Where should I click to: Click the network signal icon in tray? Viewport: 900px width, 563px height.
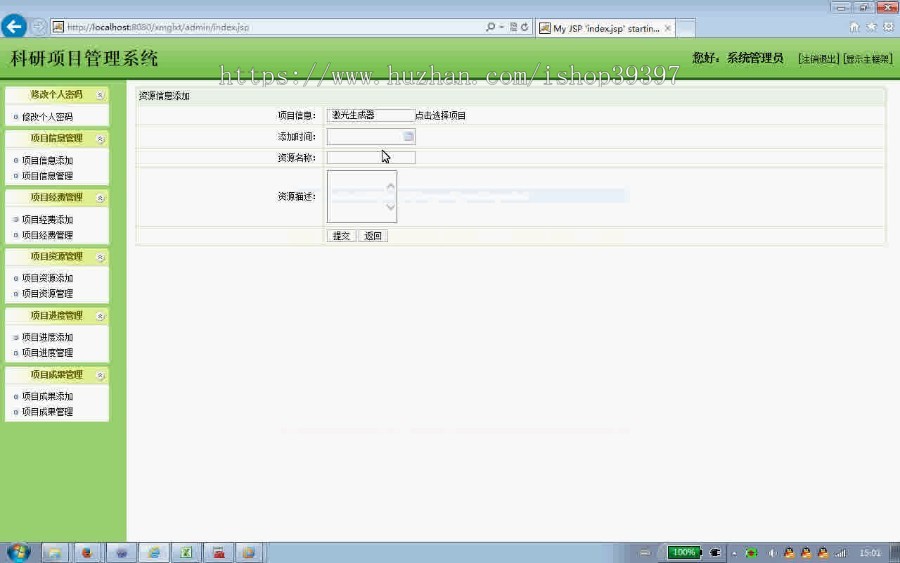click(841, 553)
